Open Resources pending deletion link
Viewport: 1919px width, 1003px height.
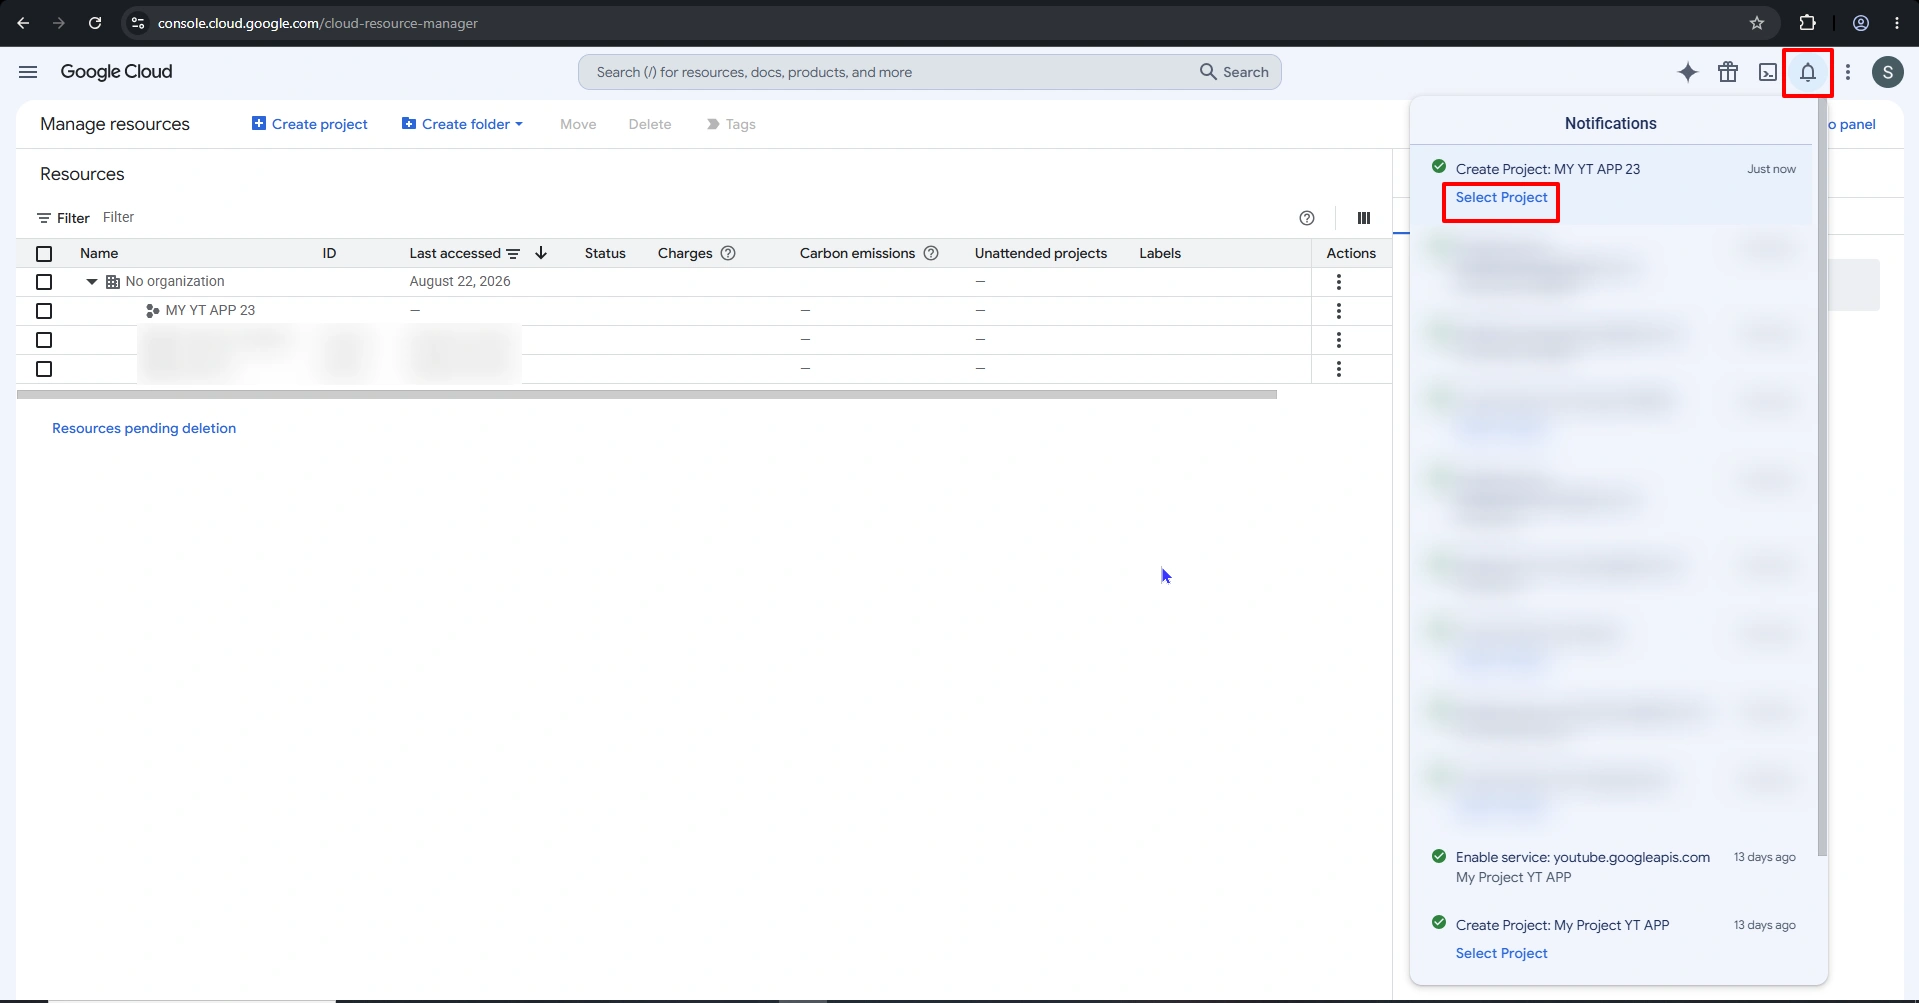[144, 428]
